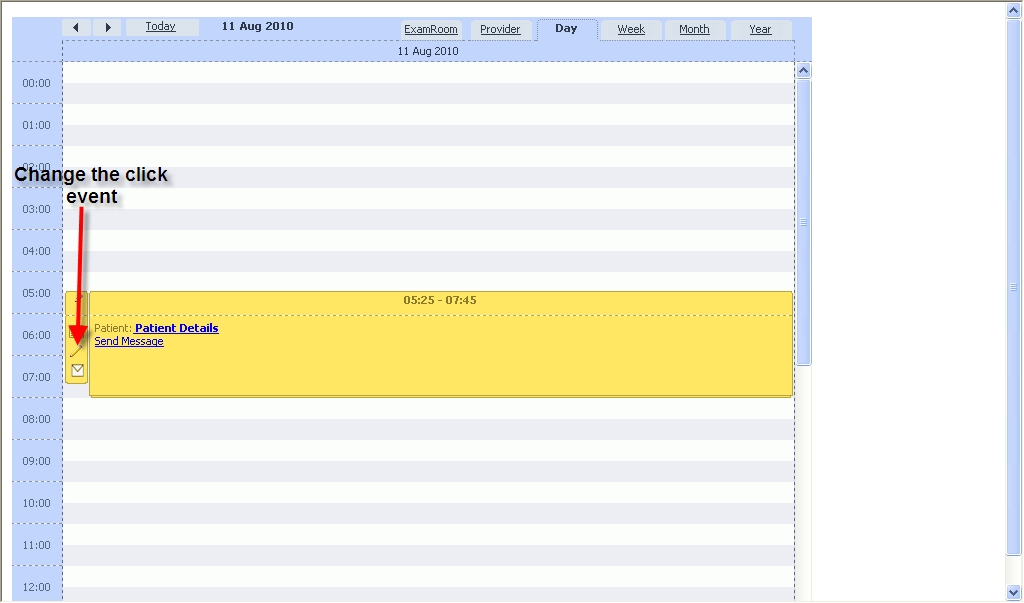Select the Provider view
The width and height of the screenshot is (1024, 603).
[501, 29]
